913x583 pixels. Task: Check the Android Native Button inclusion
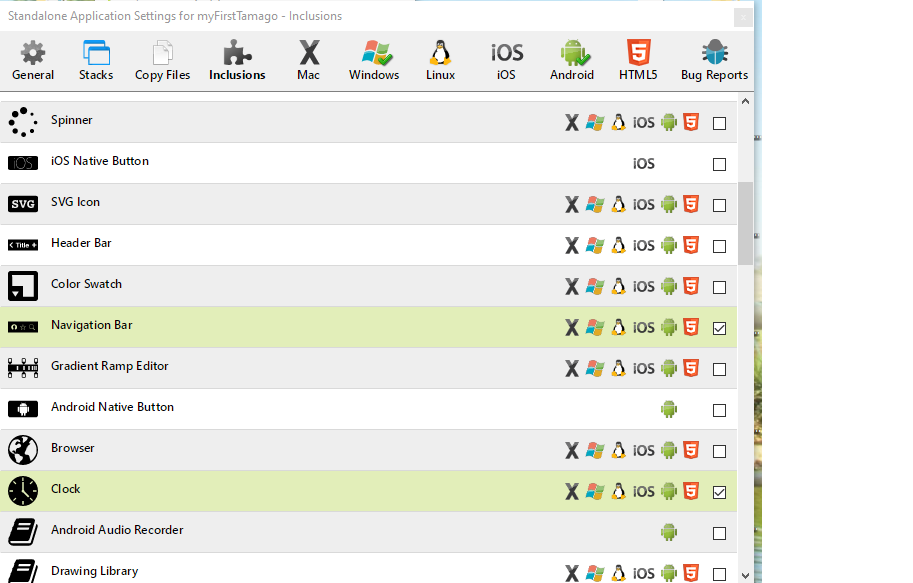click(720, 411)
